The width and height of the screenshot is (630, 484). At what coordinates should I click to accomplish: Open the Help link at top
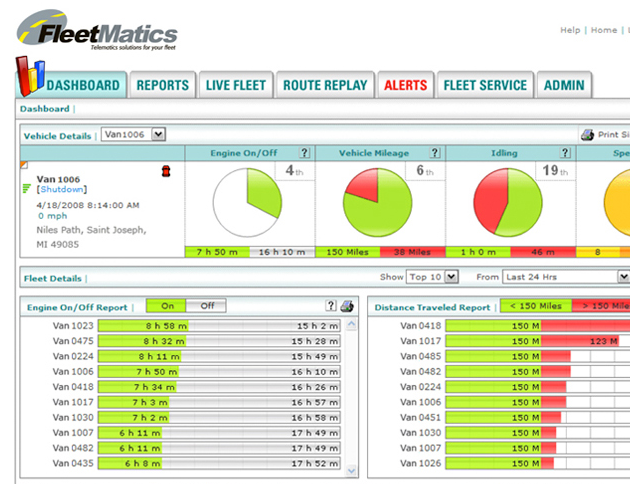570,31
